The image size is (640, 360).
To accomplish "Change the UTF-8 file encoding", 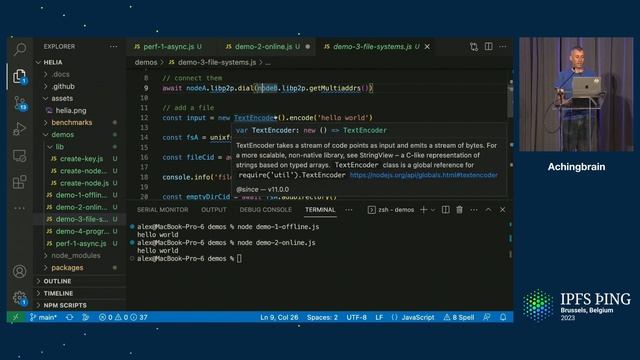I will click(x=356, y=317).
